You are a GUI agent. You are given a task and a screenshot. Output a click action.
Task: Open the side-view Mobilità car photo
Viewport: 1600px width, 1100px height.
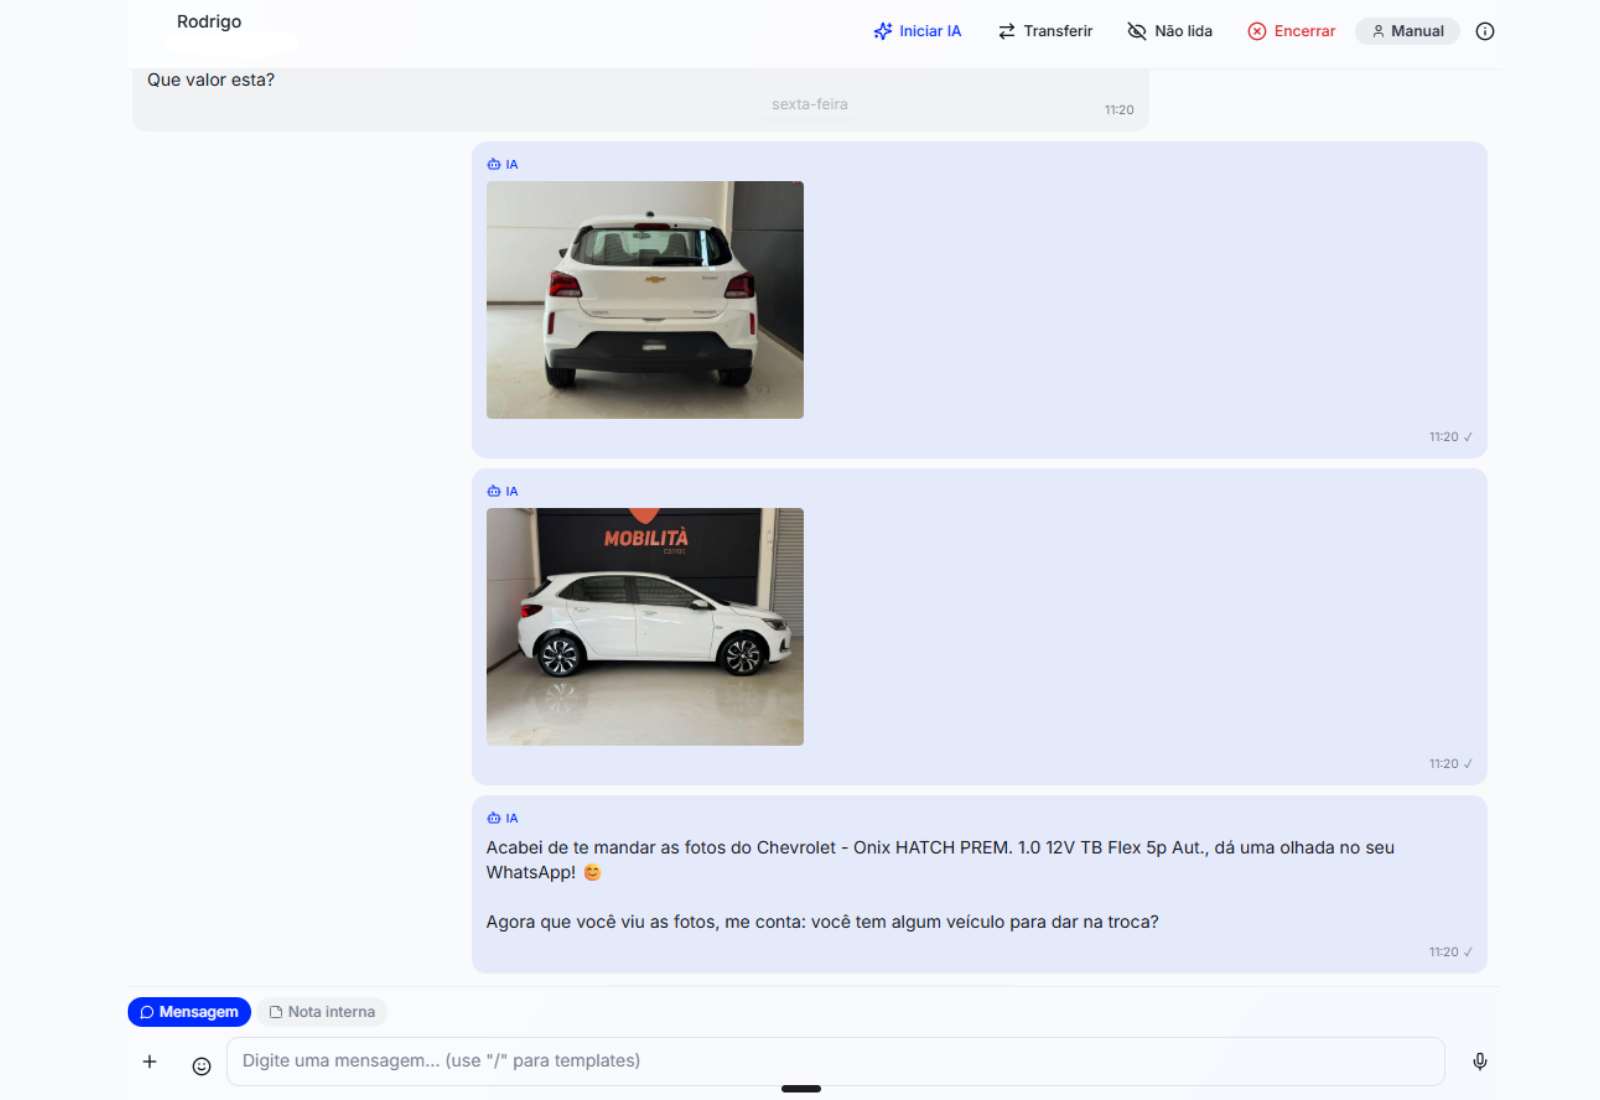(x=645, y=627)
